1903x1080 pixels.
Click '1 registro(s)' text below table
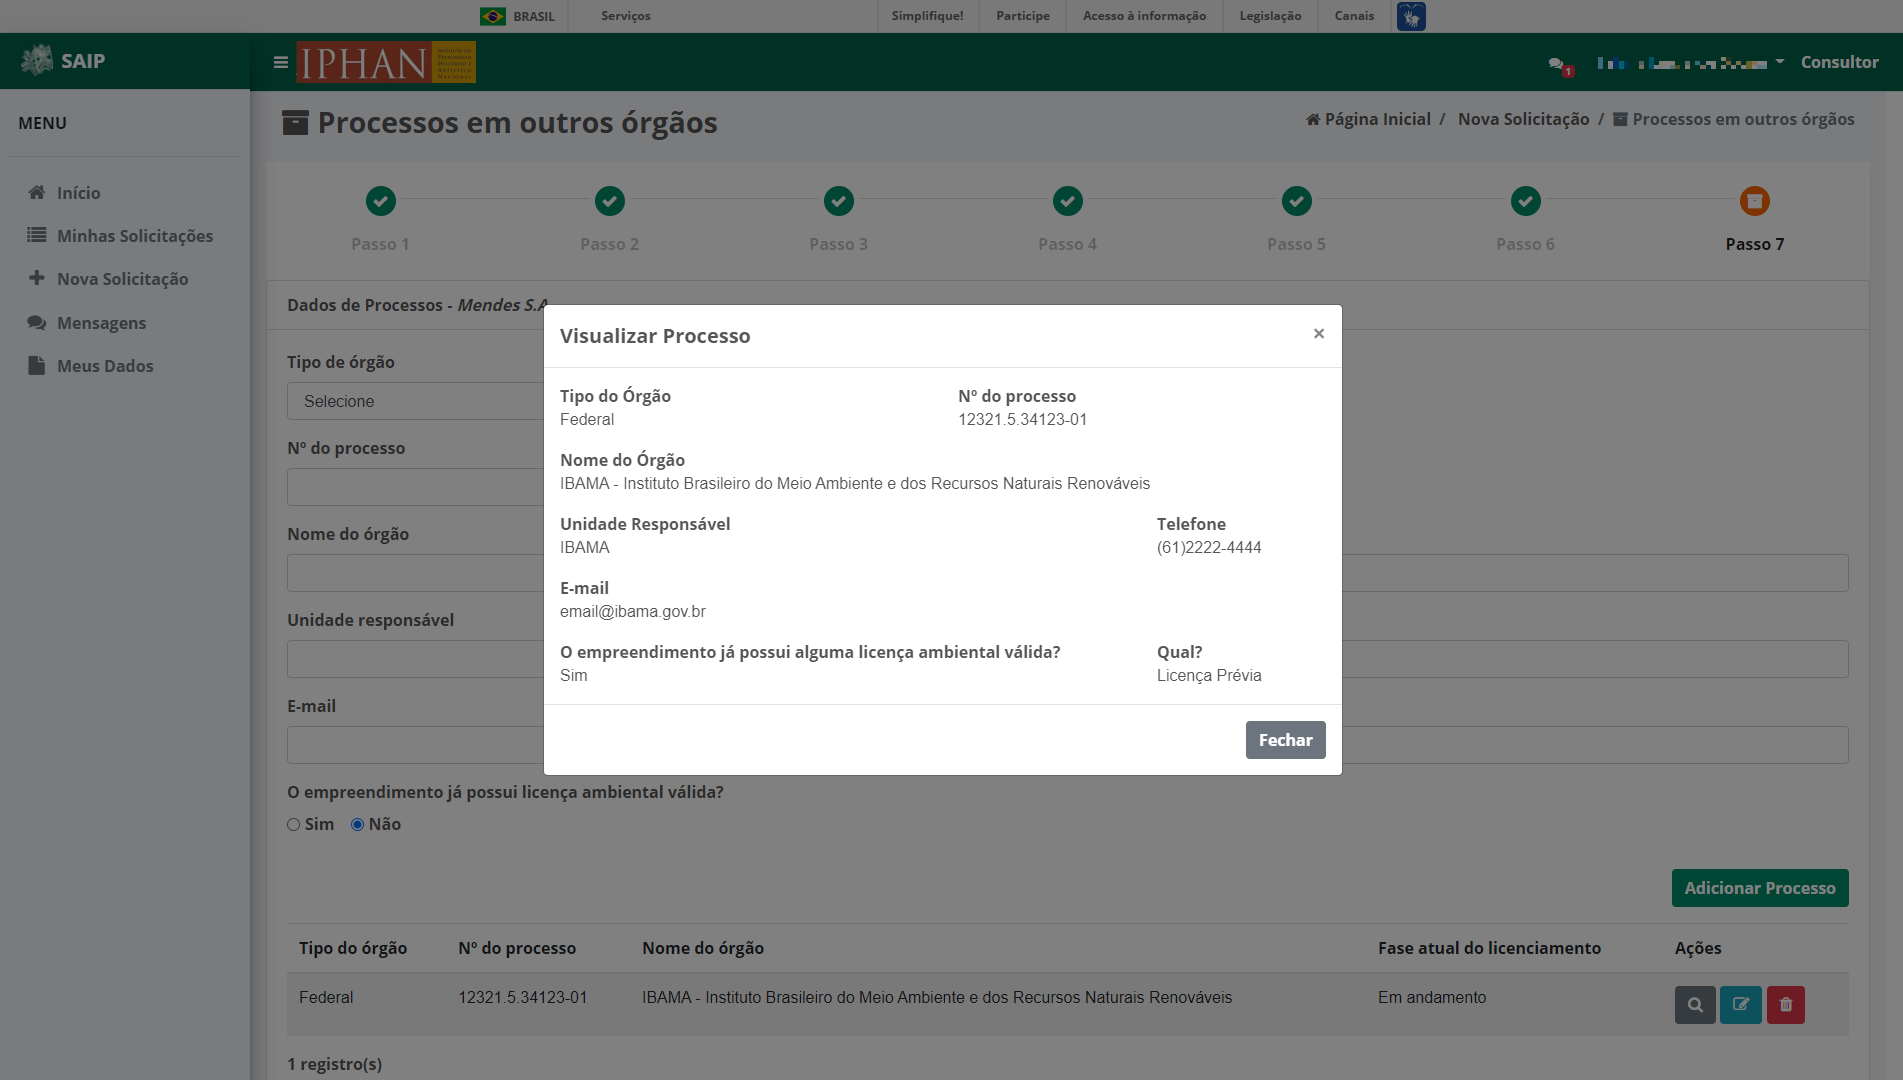tap(334, 1064)
